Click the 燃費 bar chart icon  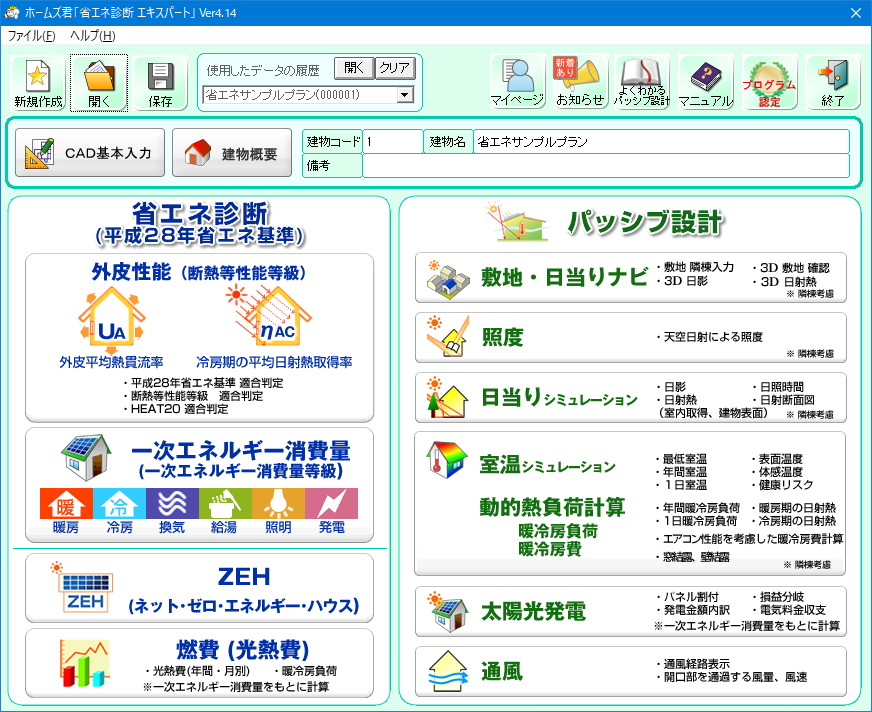pyautogui.click(x=83, y=663)
